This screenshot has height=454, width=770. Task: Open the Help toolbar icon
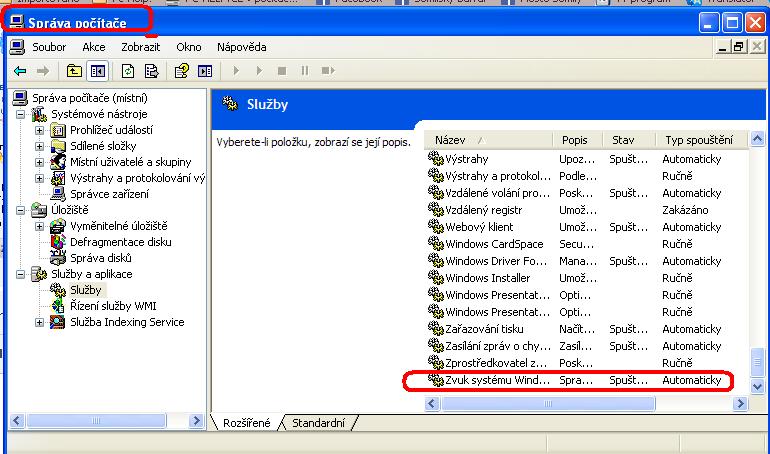pos(182,71)
